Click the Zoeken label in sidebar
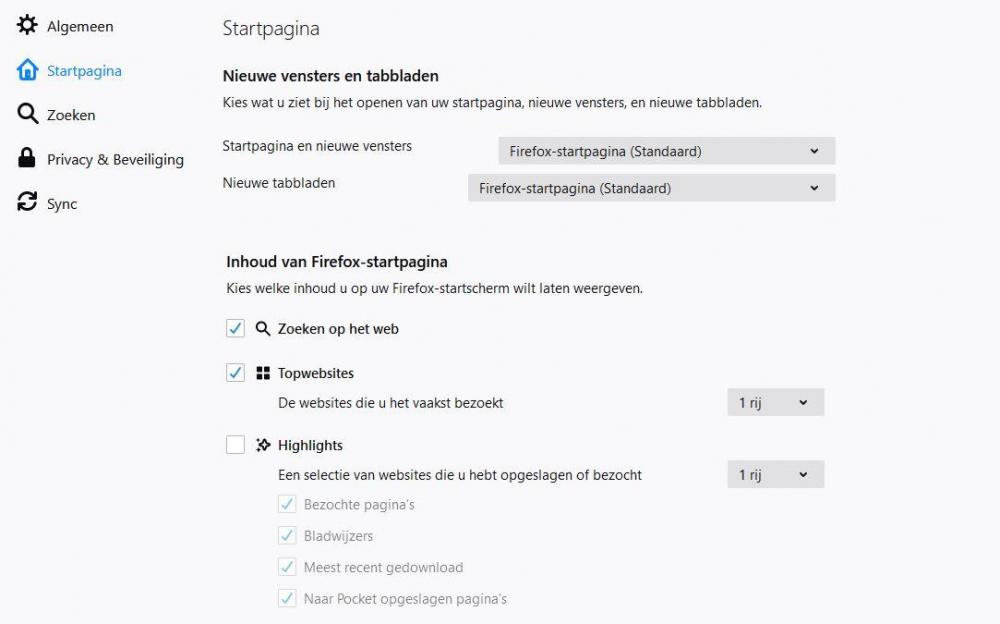1000x624 pixels. tap(71, 115)
